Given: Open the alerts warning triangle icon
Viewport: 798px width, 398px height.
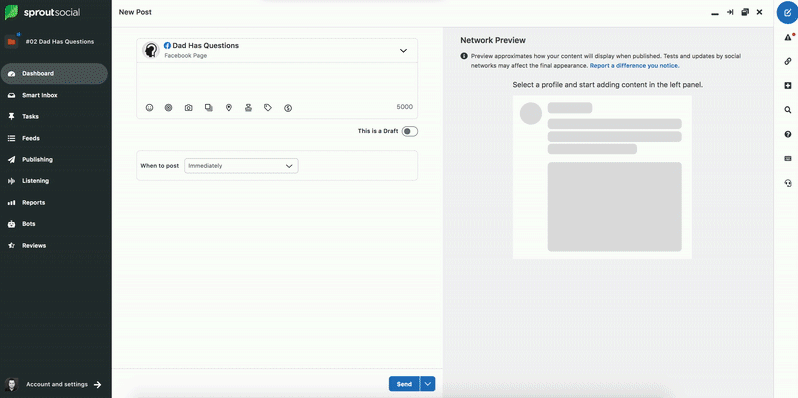Looking at the screenshot, I should (788, 37).
